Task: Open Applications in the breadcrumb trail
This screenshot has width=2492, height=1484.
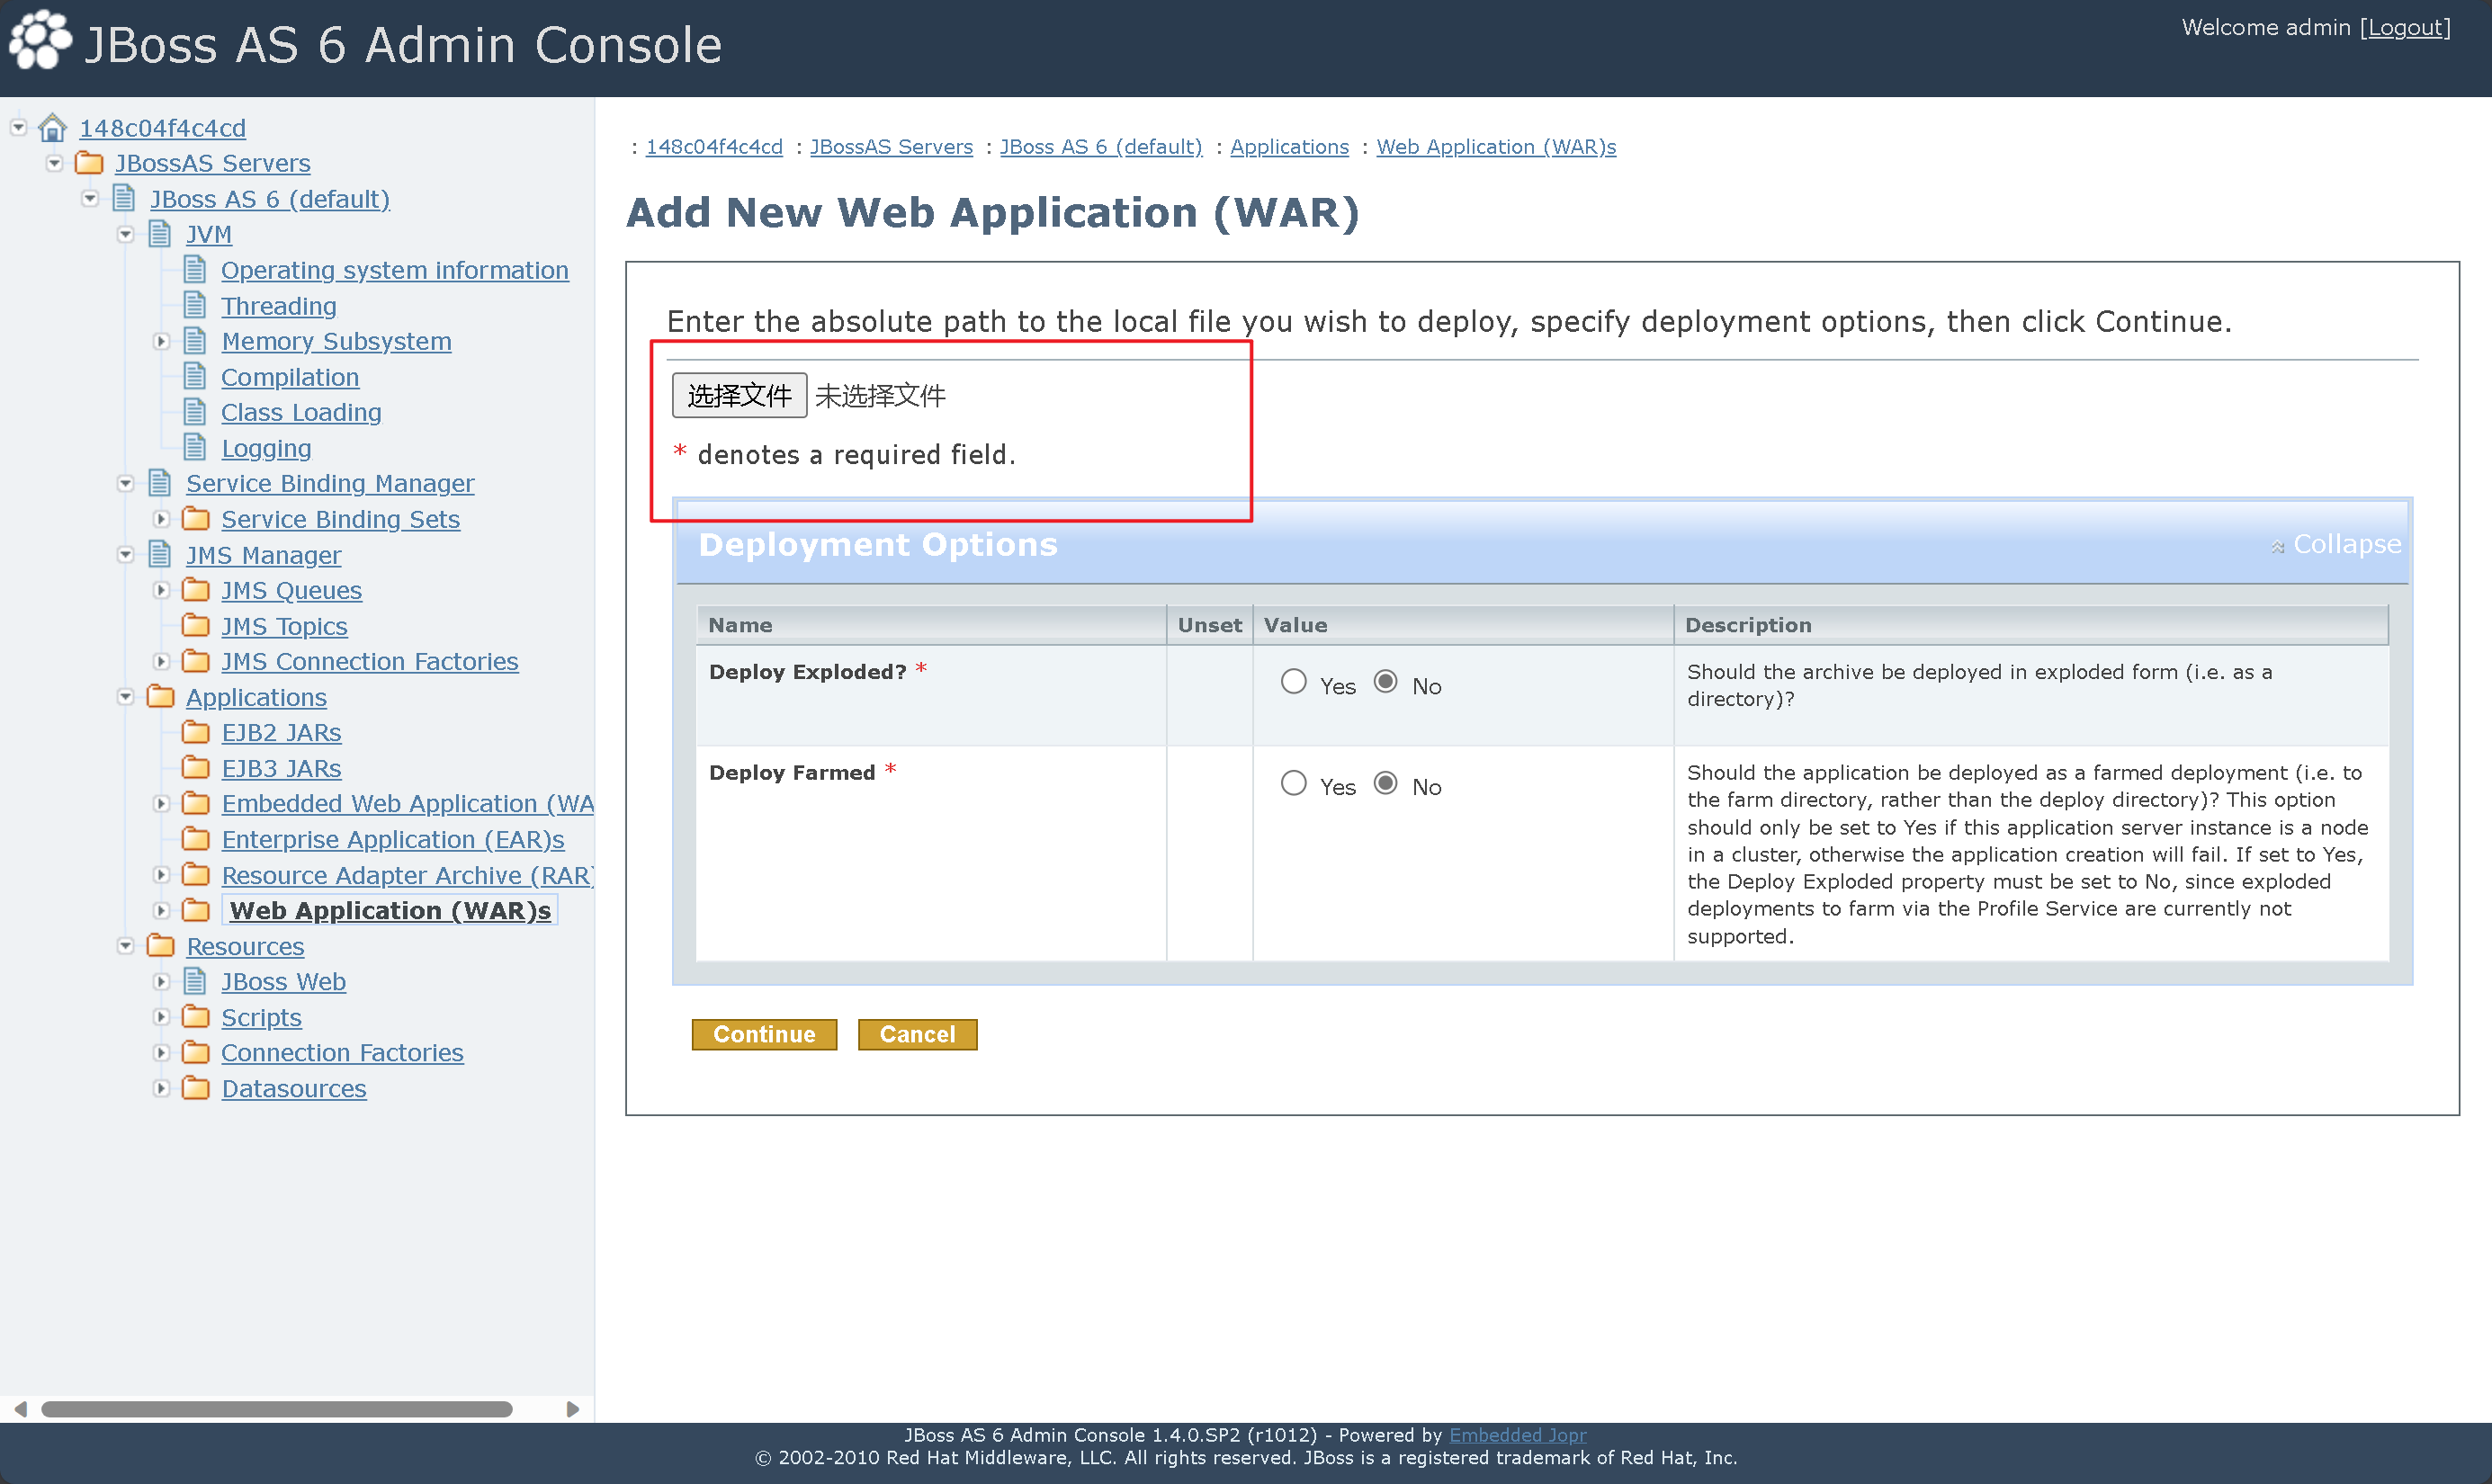Action: click(1288, 147)
